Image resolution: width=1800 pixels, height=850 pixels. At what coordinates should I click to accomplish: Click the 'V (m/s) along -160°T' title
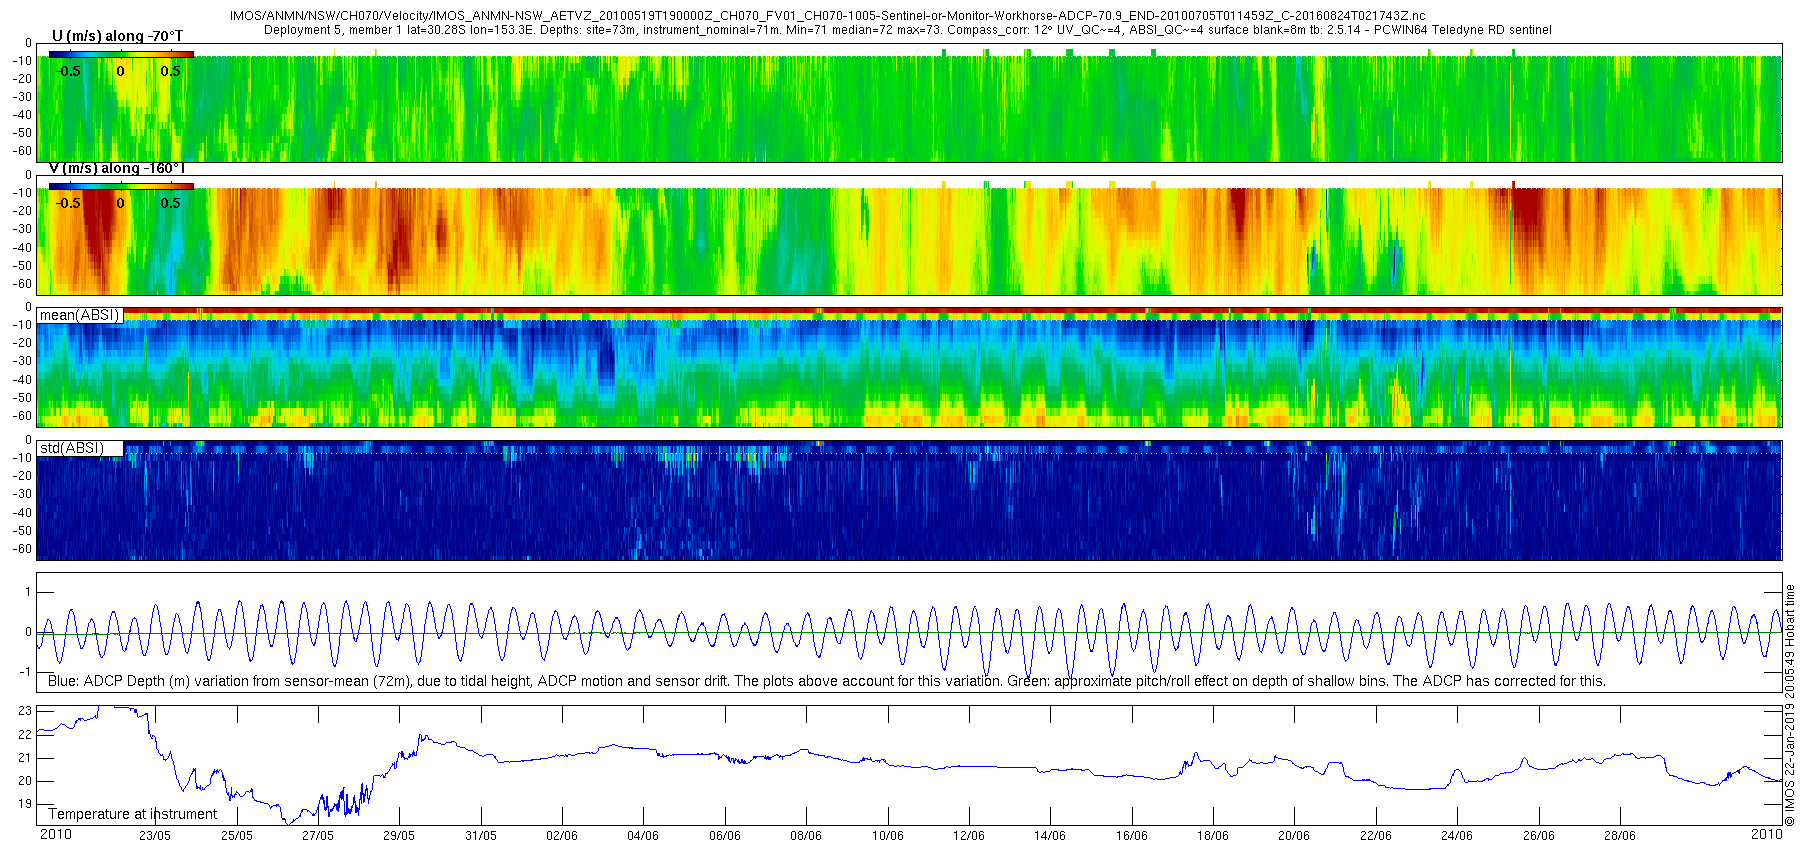(x=116, y=168)
